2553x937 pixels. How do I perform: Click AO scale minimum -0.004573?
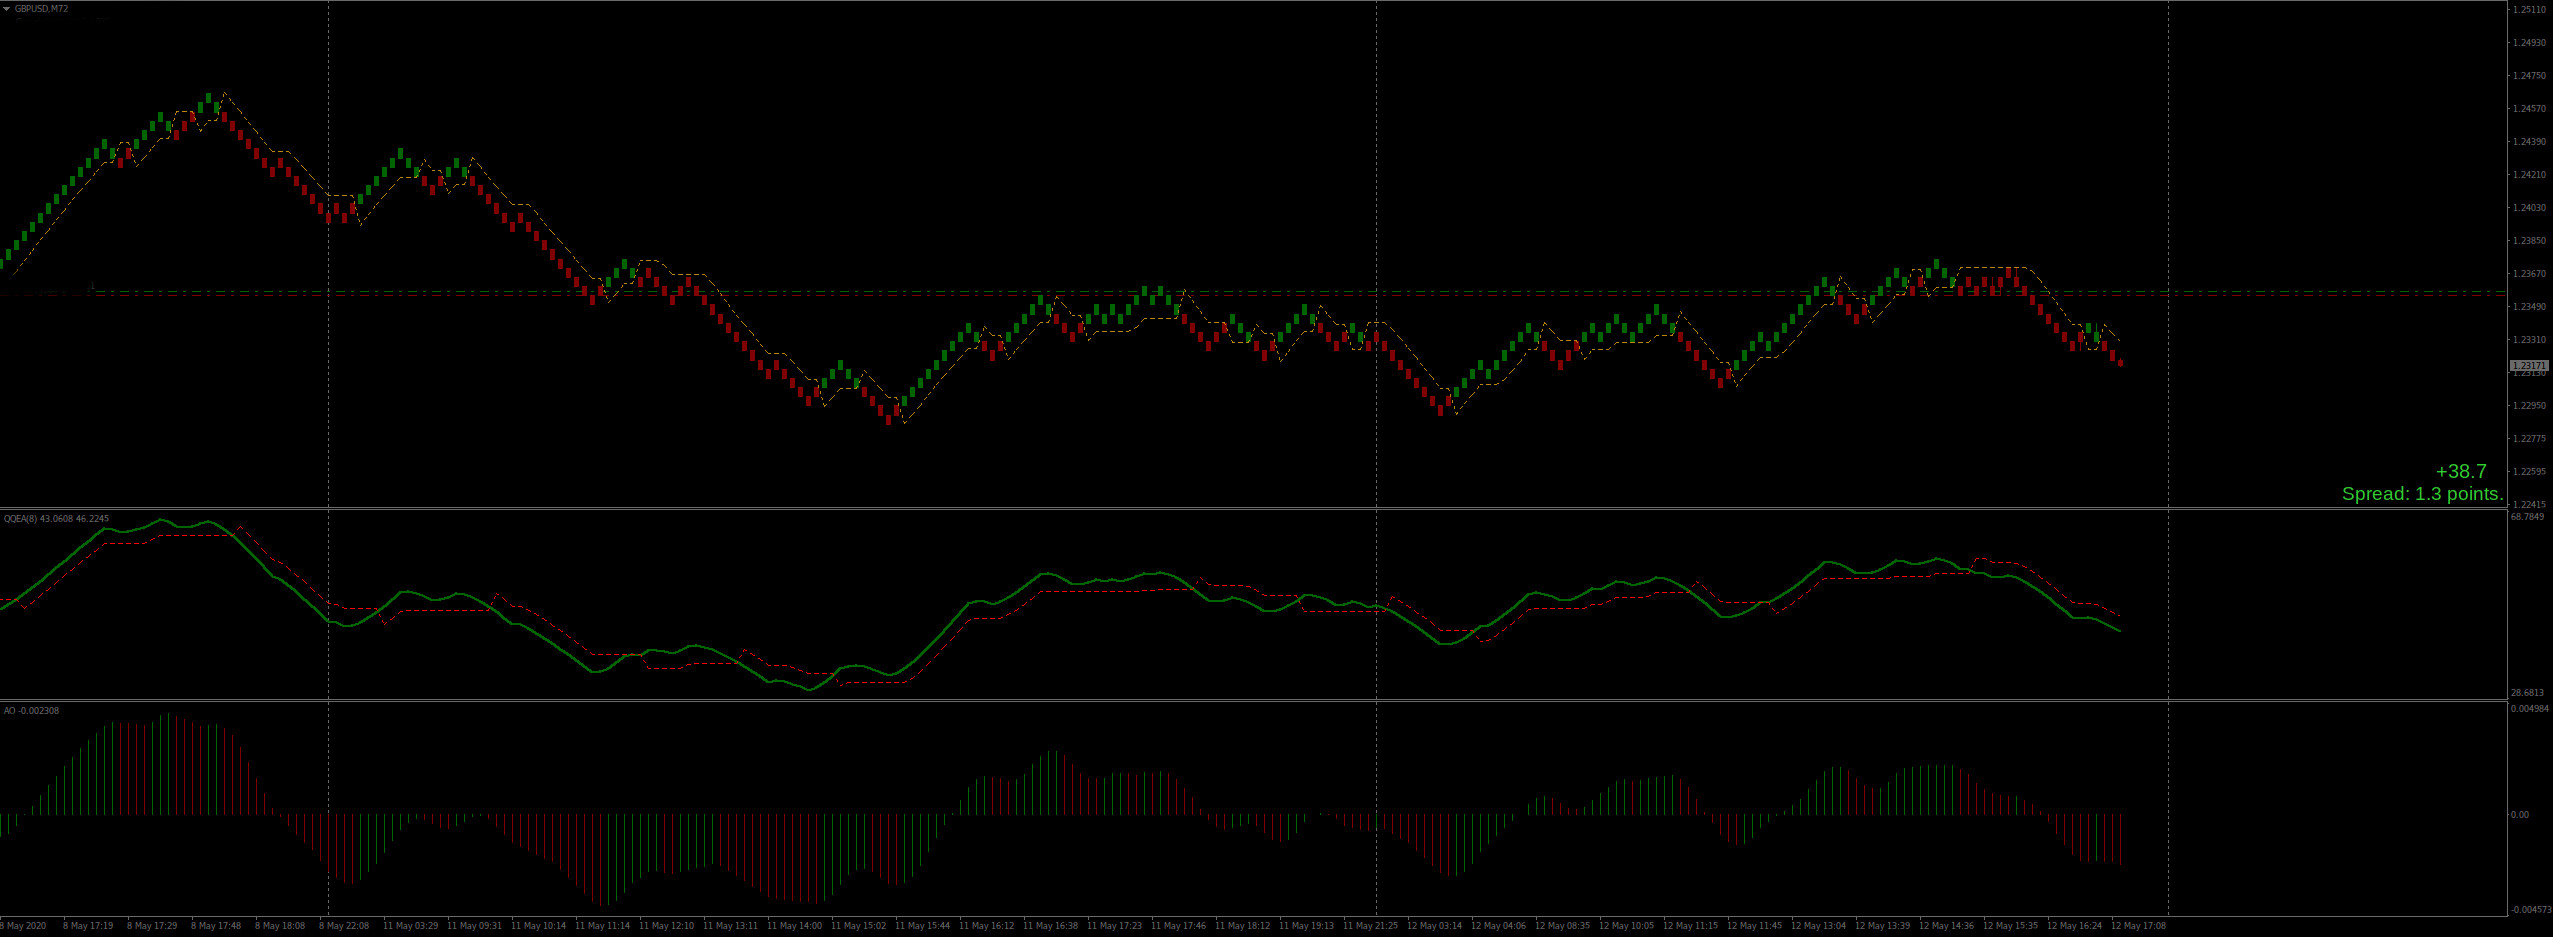tap(2530, 910)
